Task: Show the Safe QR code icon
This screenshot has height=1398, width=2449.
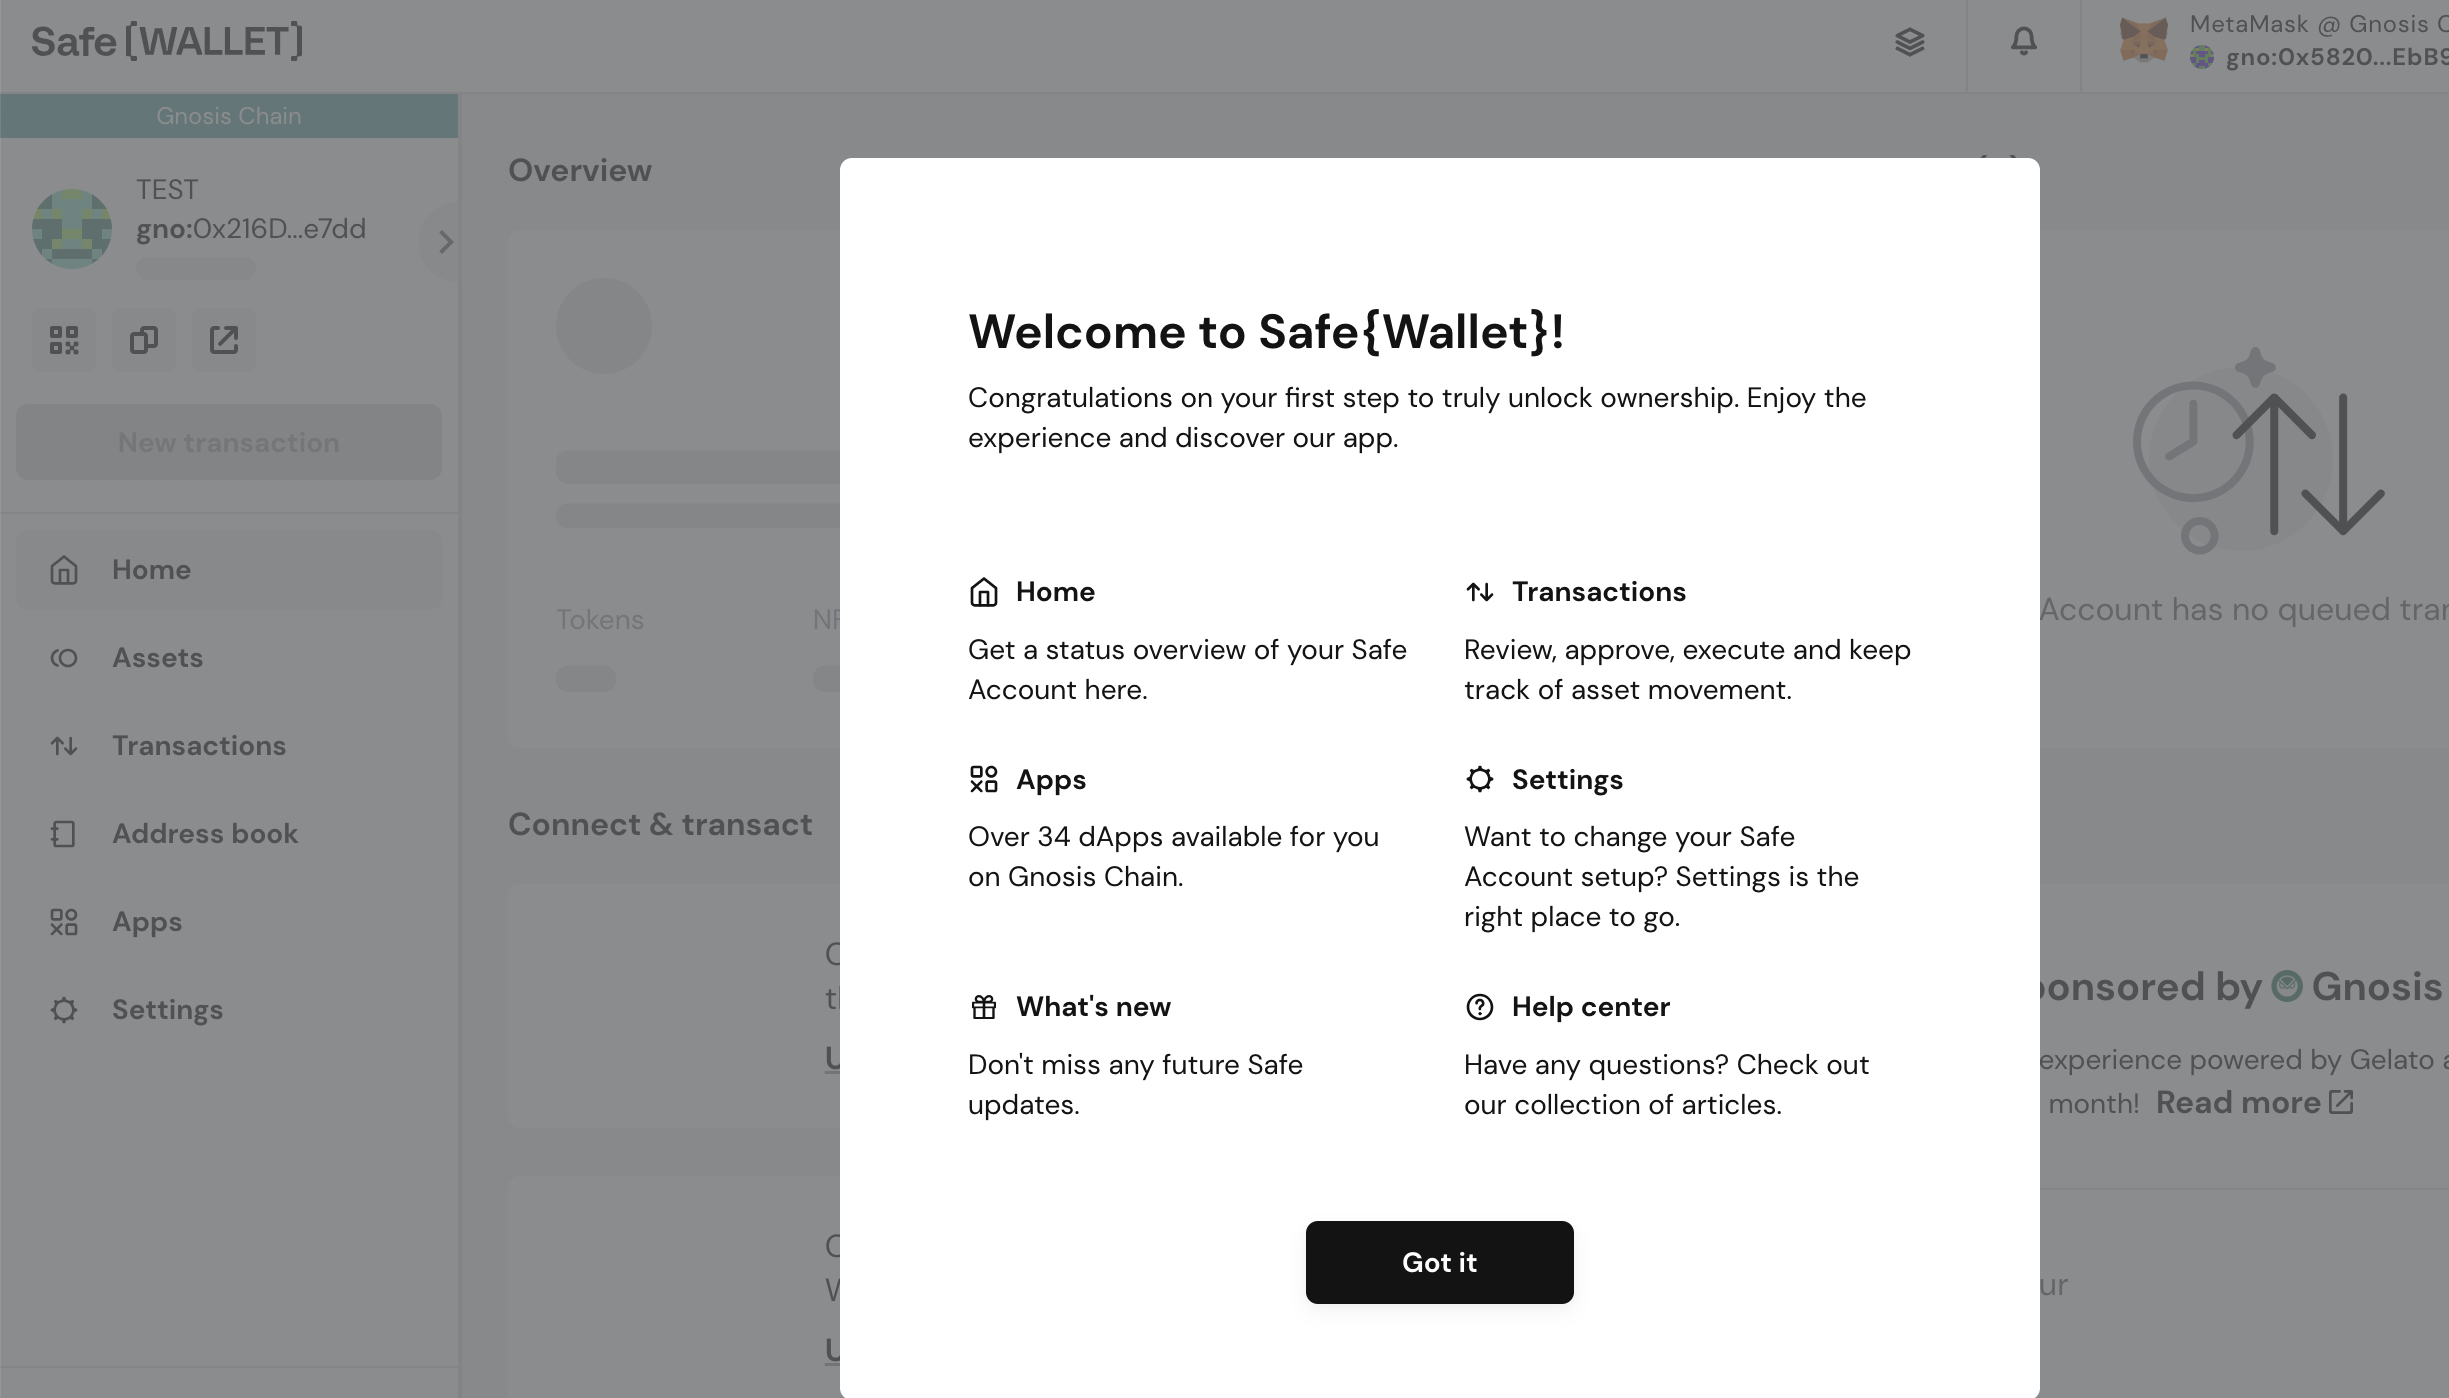Action: click(x=64, y=340)
